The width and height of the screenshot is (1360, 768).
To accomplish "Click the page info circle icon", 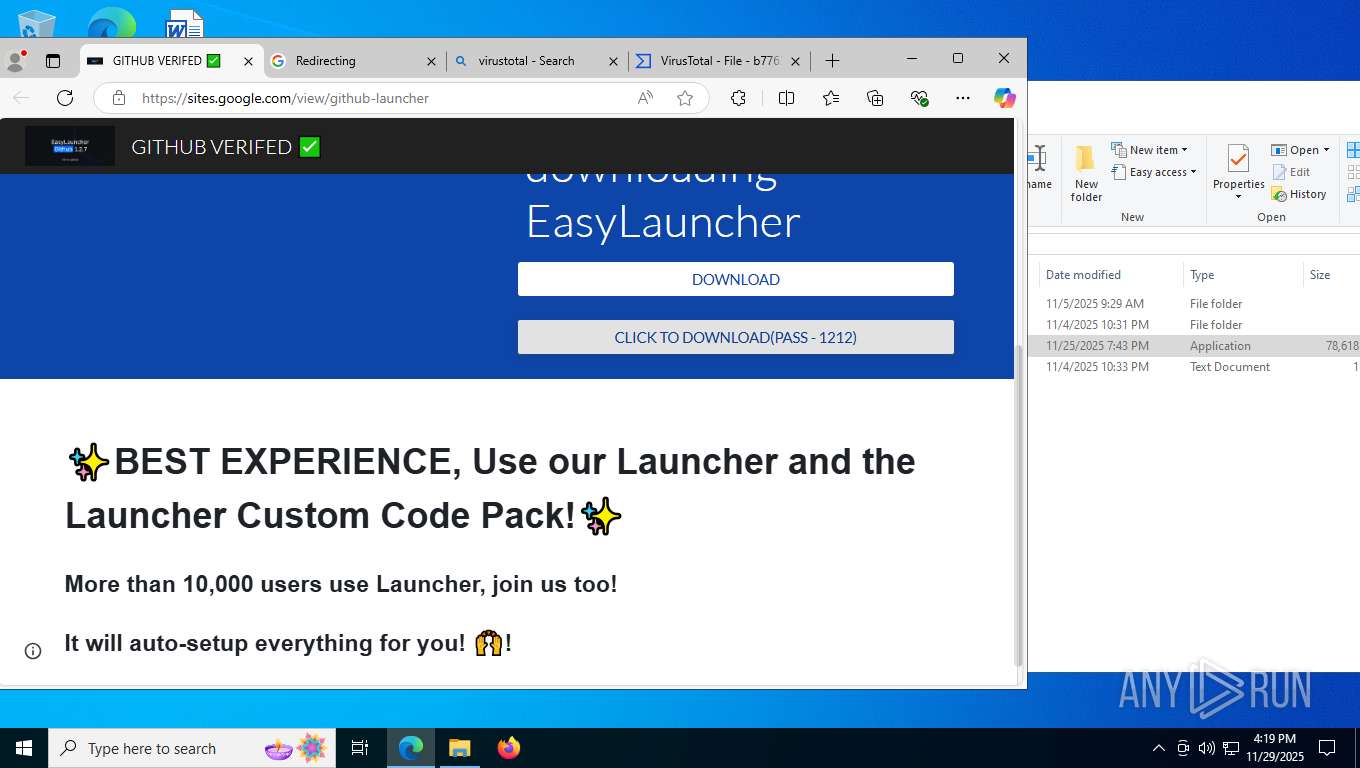I will click(x=33, y=651).
